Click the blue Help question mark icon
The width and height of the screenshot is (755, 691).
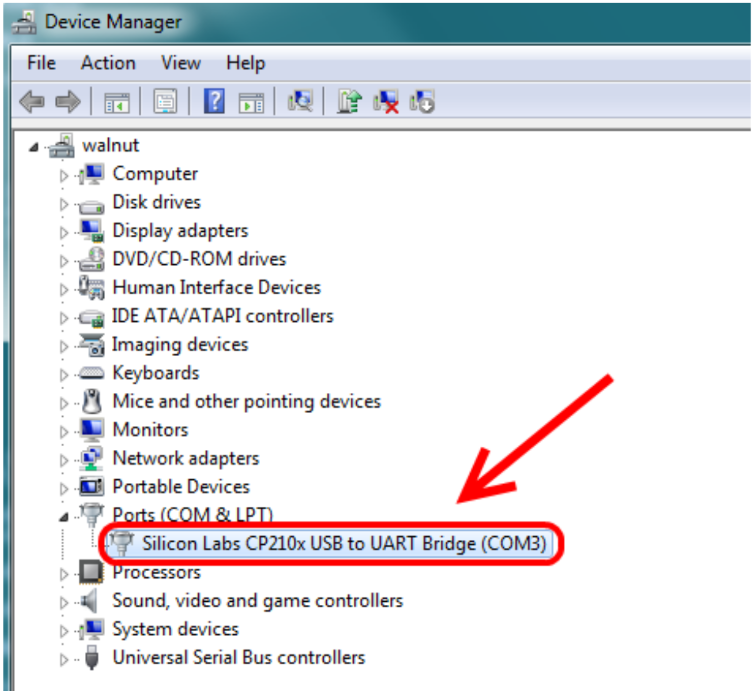click(214, 101)
